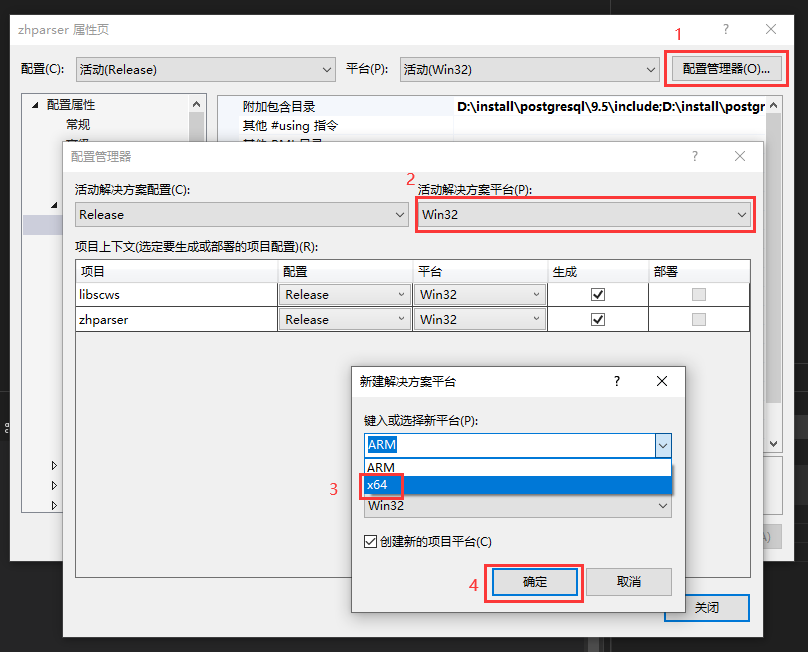Viewport: 808px width, 652px height.
Task: Close the 配置管理器 dialog
Action: tap(740, 156)
